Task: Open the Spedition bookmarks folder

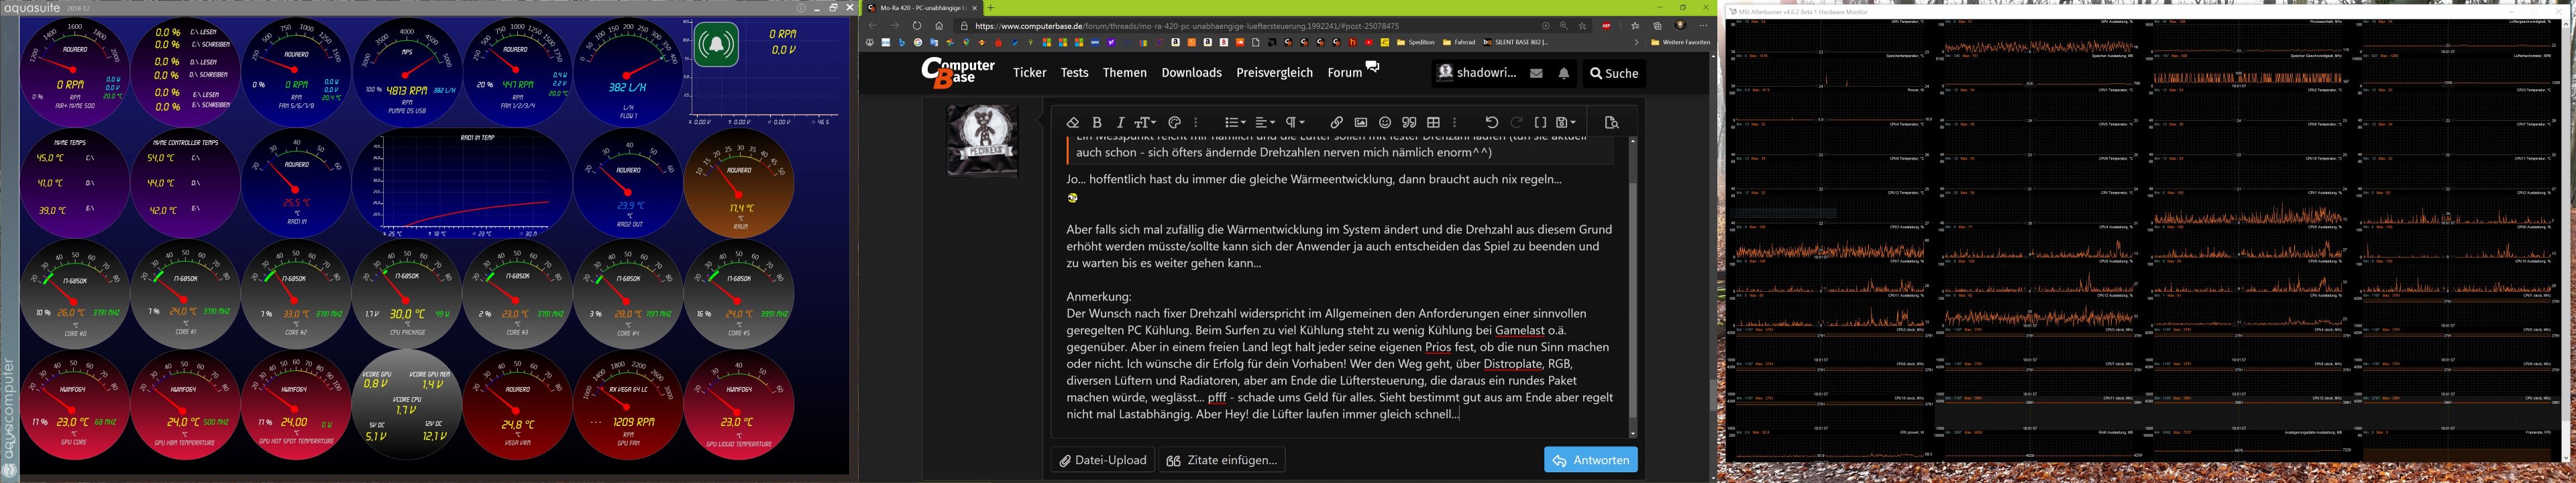Action: click(1416, 42)
